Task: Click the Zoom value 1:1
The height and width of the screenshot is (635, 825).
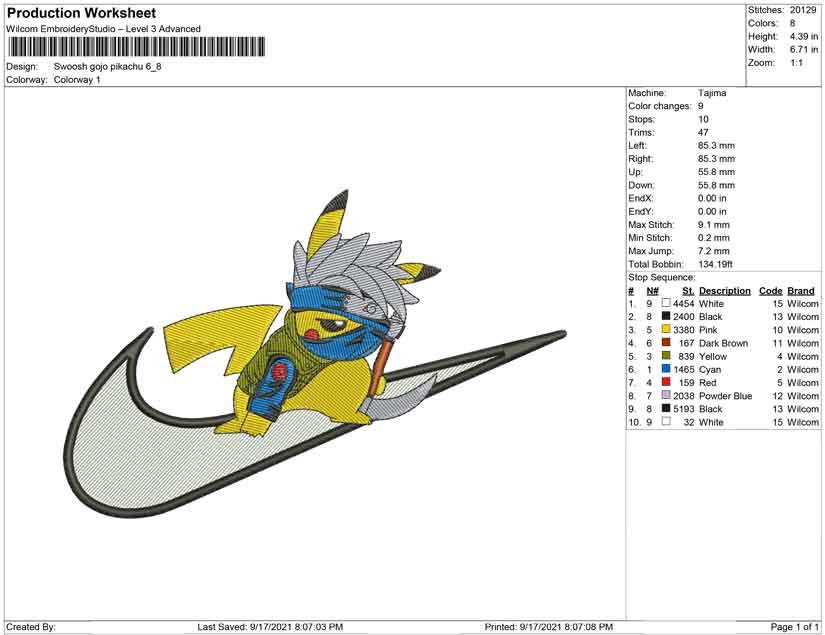Action: [796, 63]
